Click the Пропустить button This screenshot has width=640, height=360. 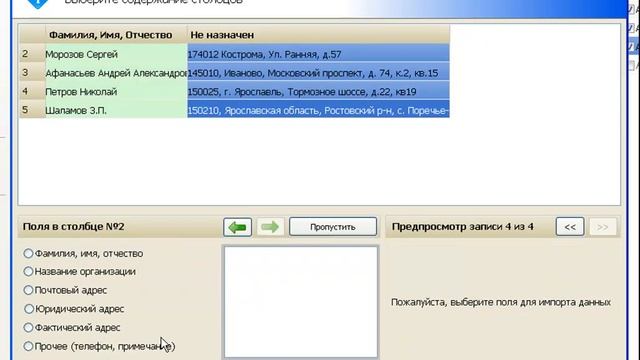(333, 227)
